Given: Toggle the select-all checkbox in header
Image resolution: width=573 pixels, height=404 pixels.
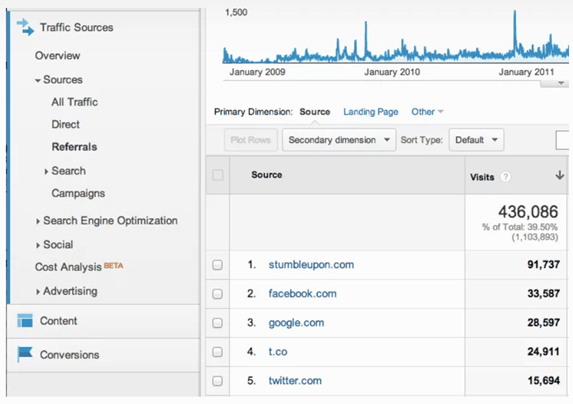Looking at the screenshot, I should click(x=218, y=175).
